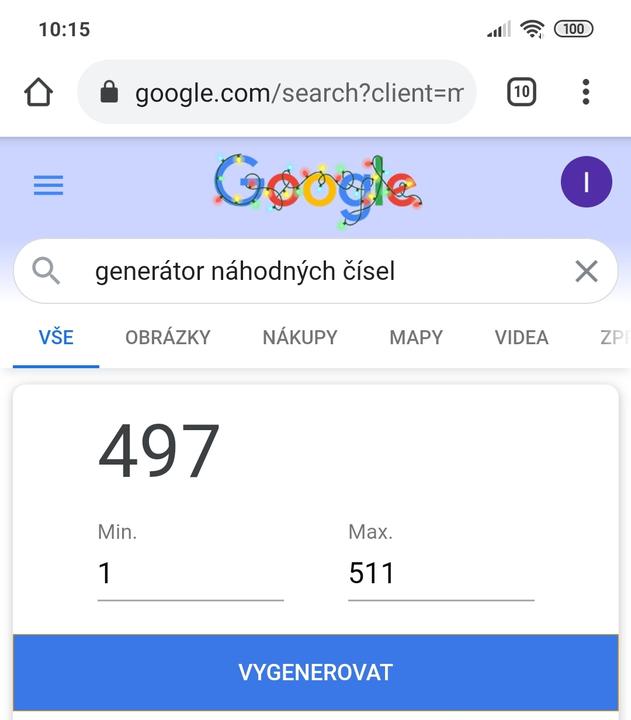Tap the search box with the query text

tap(300, 270)
